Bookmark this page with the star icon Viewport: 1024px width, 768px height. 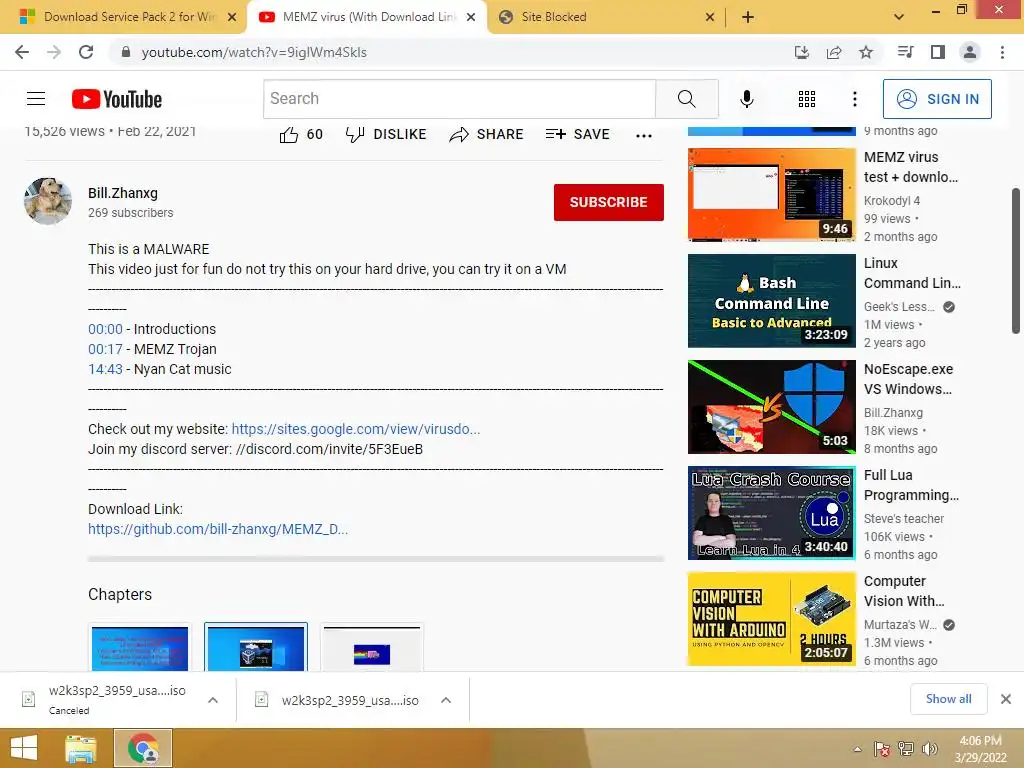(x=866, y=52)
